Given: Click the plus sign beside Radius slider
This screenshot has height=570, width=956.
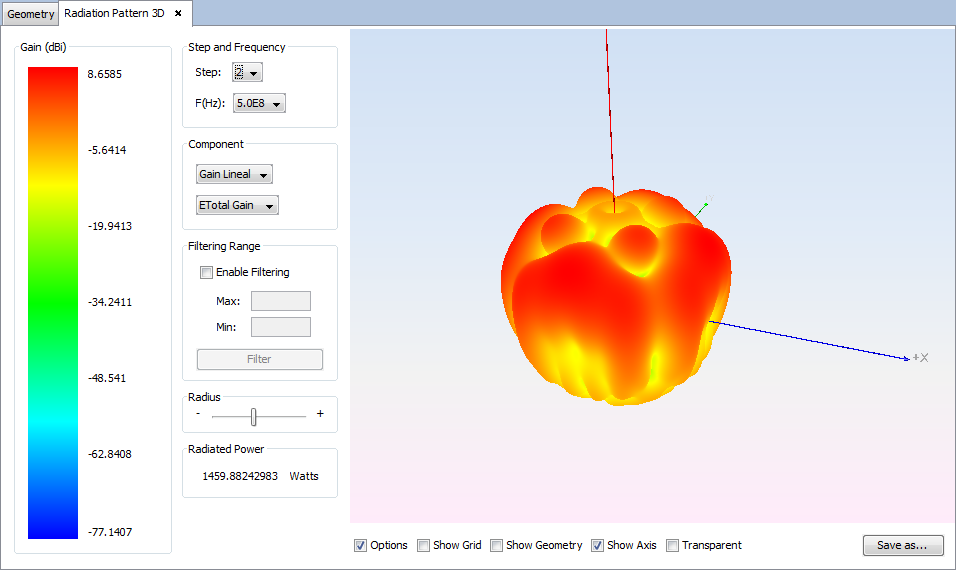Looking at the screenshot, I should [x=320, y=414].
